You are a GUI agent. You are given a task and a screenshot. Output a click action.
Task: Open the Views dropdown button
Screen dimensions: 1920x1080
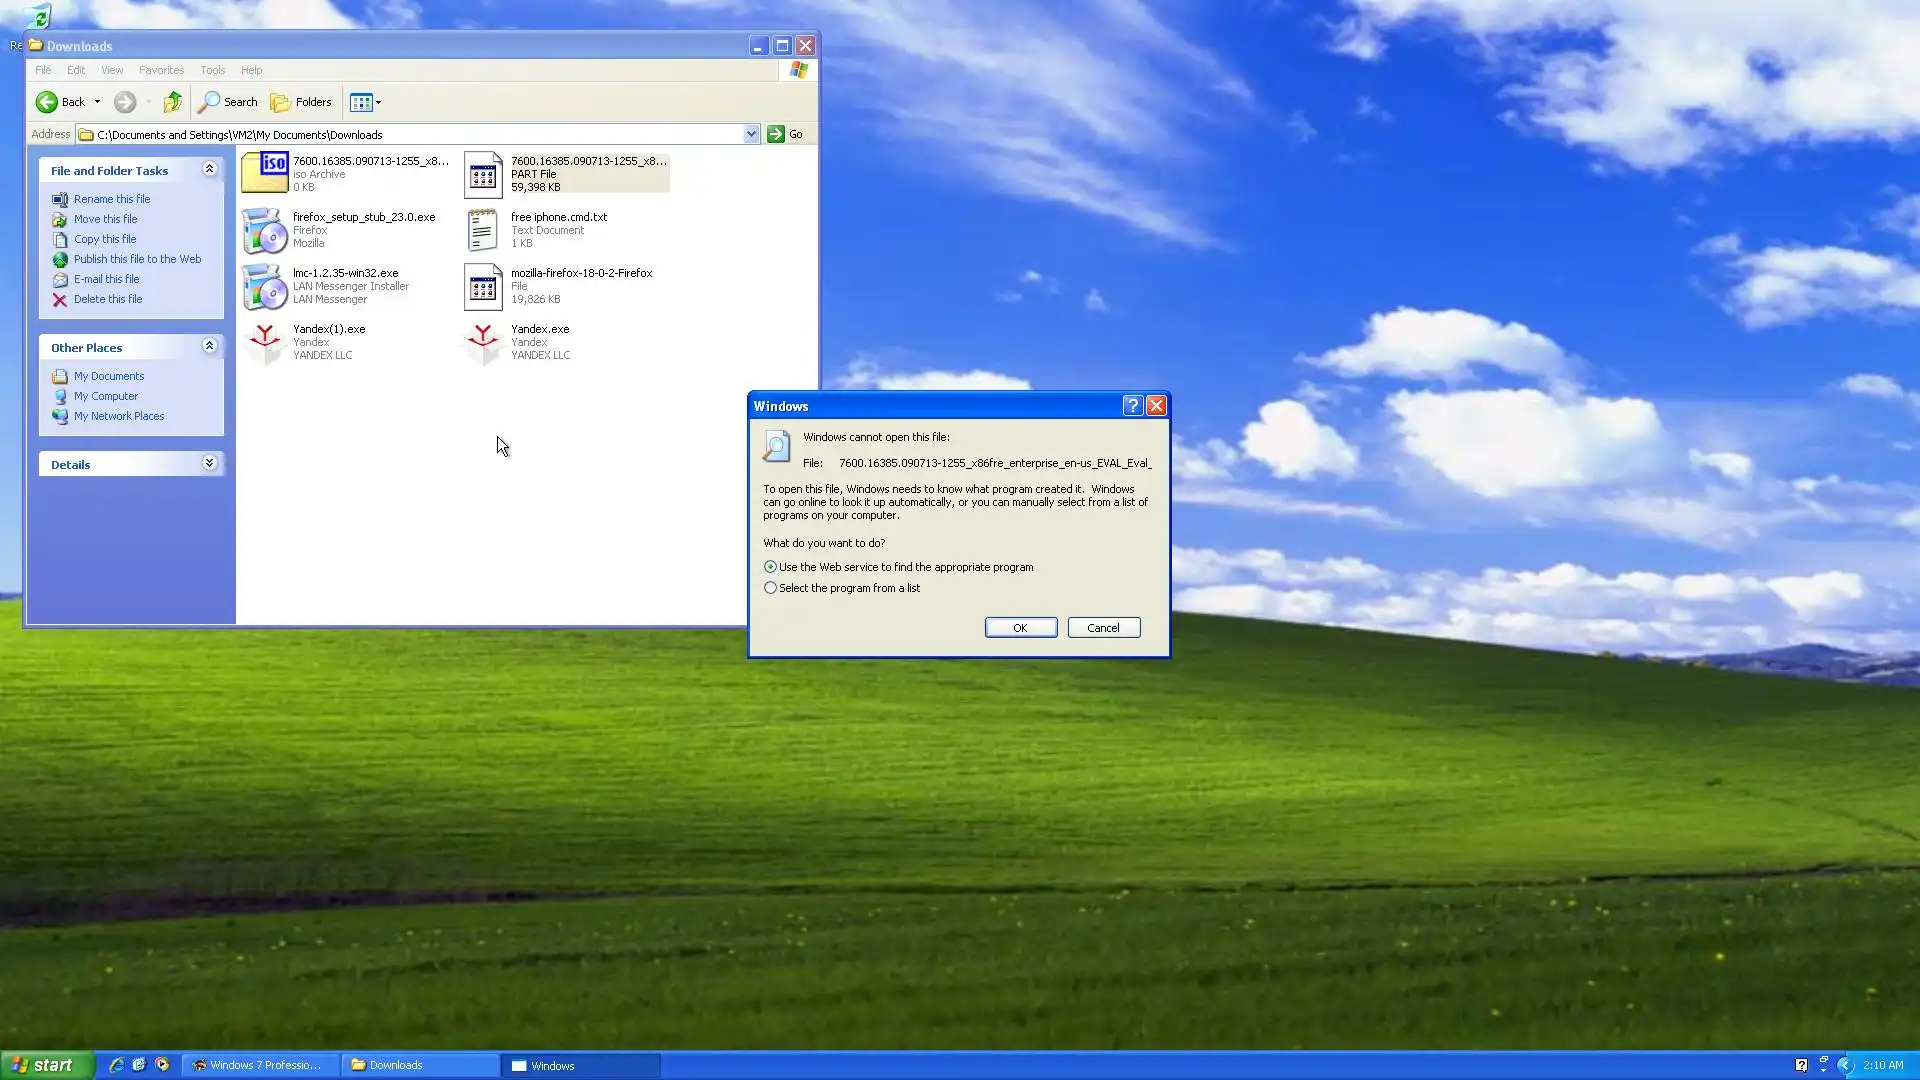(366, 102)
